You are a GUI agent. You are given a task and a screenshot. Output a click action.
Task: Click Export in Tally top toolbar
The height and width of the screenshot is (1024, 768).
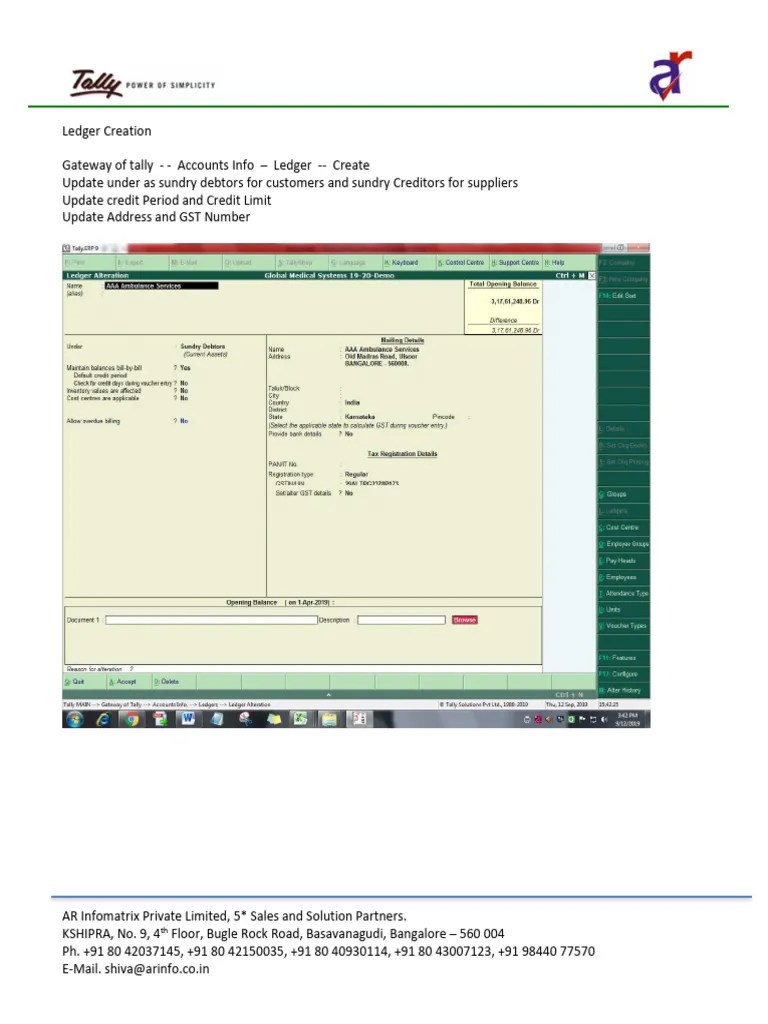130,263
